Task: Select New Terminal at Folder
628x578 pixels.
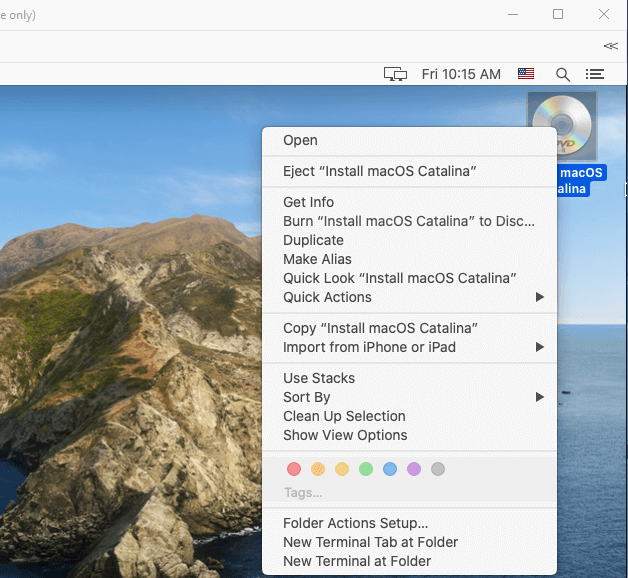Action: 409,561
